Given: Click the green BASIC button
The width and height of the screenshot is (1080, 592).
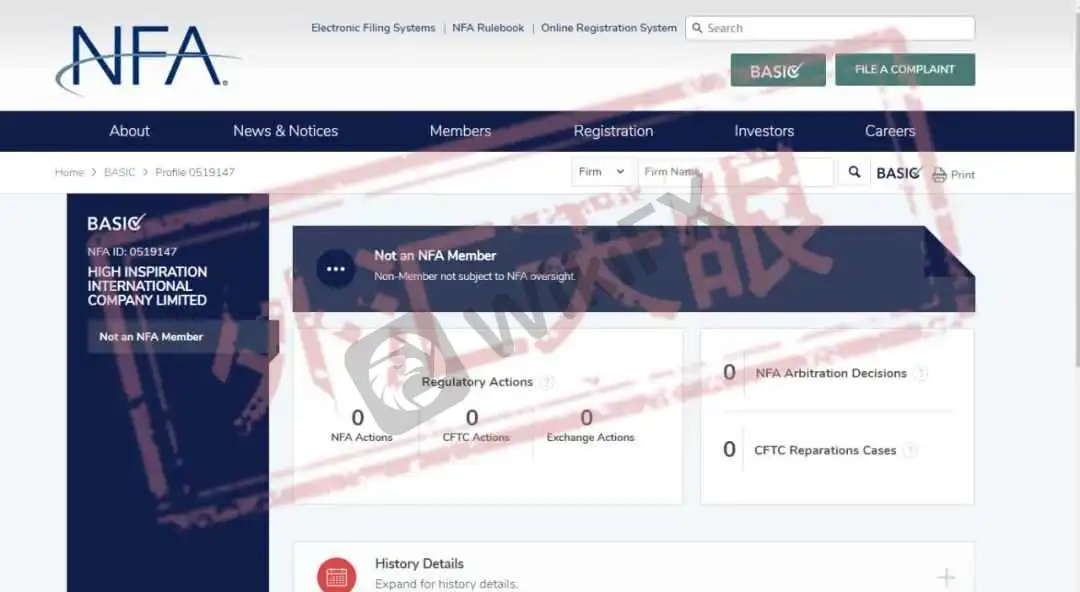Looking at the screenshot, I should pyautogui.click(x=778, y=70).
